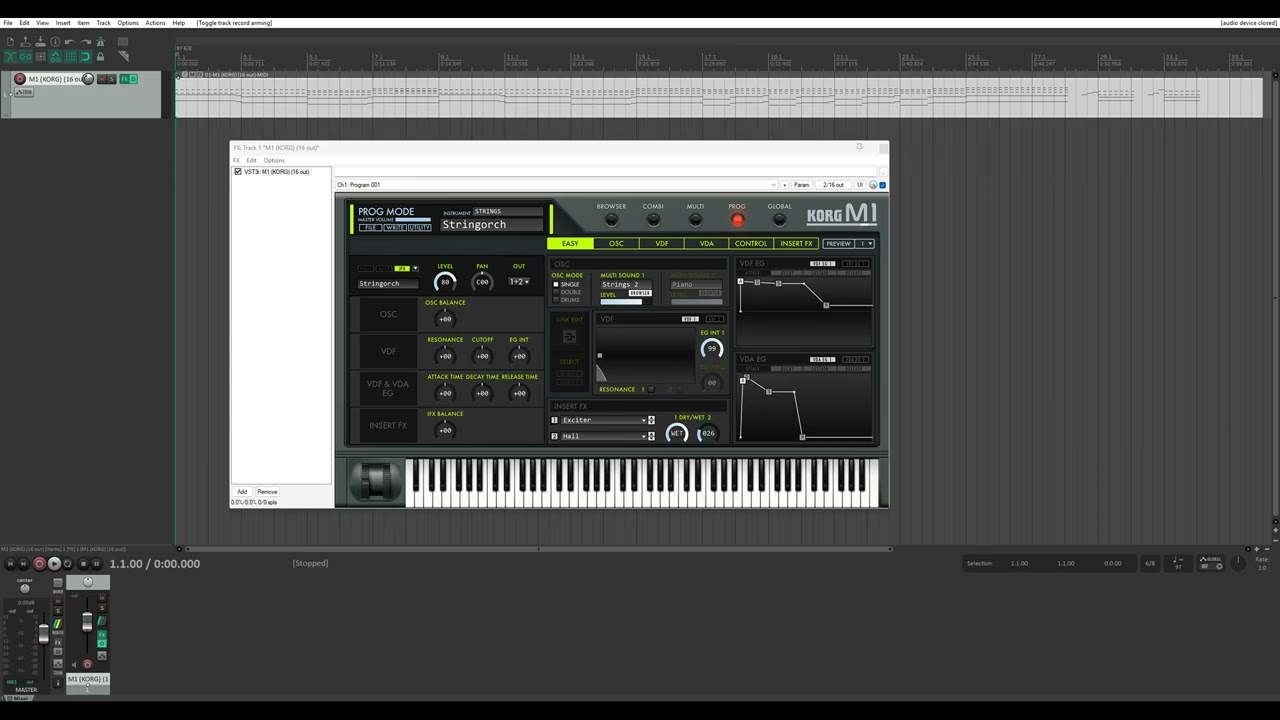The width and height of the screenshot is (1280, 720).
Task: Open the Exciter insert effect dropdown
Action: click(x=603, y=420)
